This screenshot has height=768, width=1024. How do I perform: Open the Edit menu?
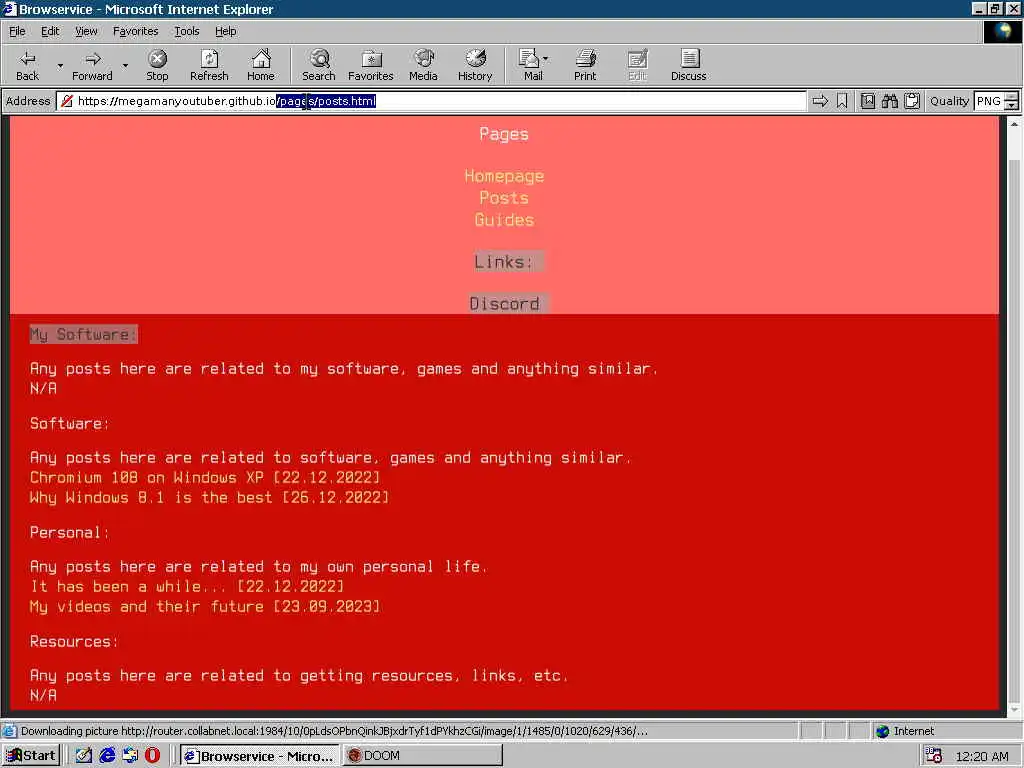click(50, 31)
